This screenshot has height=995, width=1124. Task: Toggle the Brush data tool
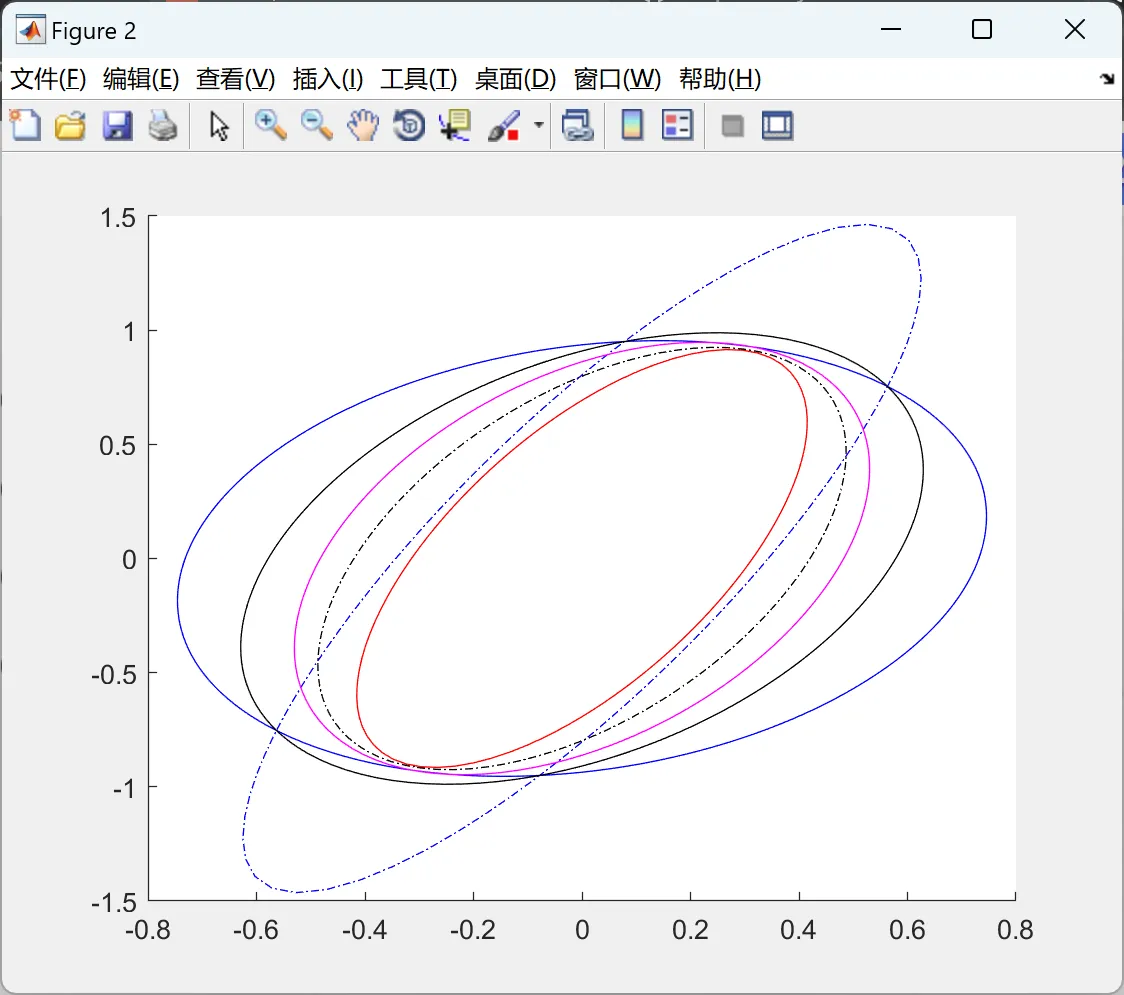click(x=504, y=125)
